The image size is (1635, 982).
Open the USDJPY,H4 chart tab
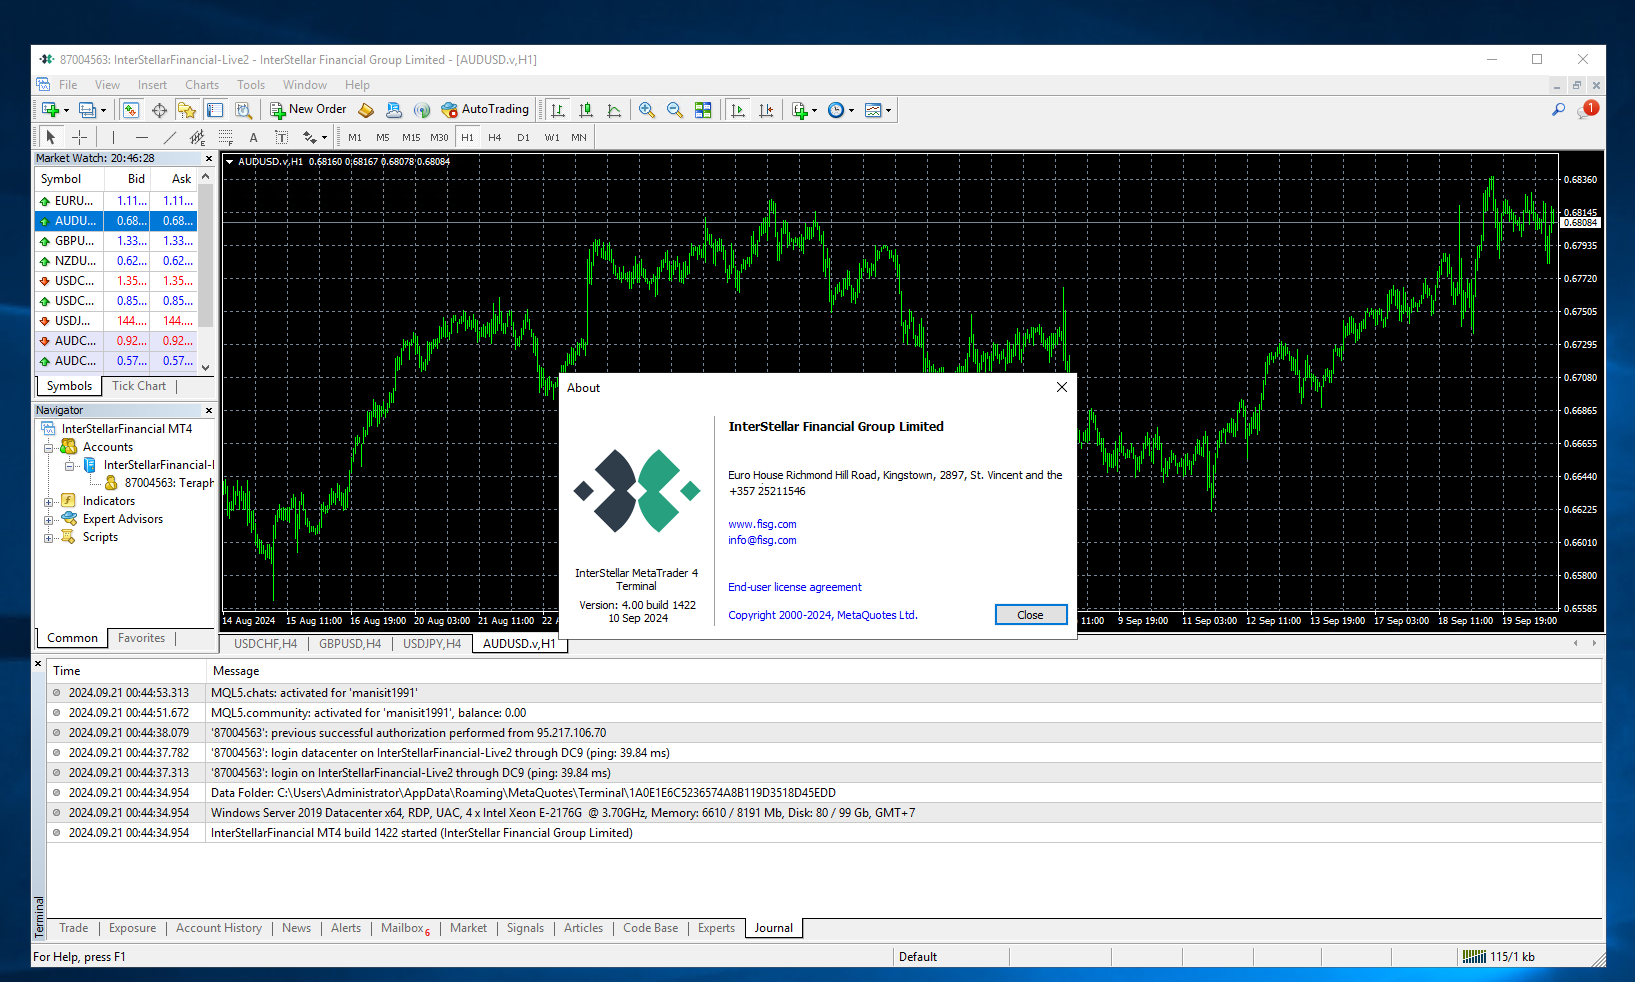click(x=432, y=644)
